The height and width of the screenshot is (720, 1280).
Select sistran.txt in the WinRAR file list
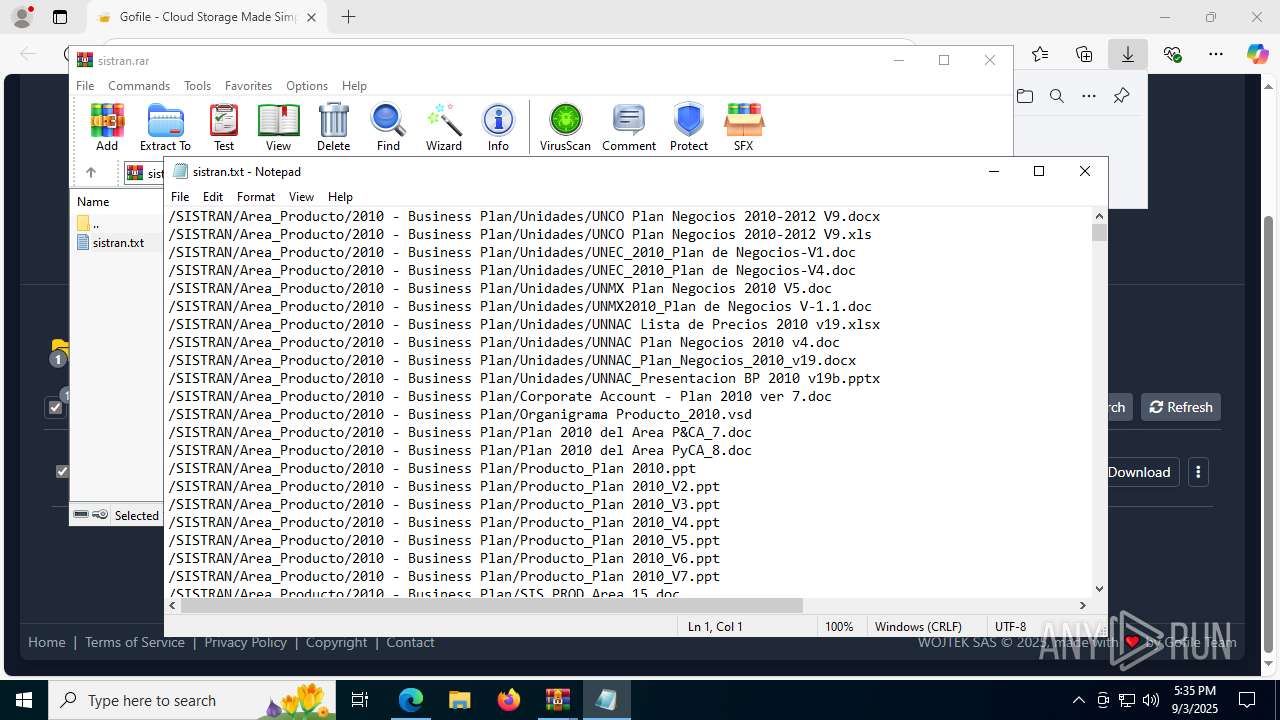pos(118,242)
